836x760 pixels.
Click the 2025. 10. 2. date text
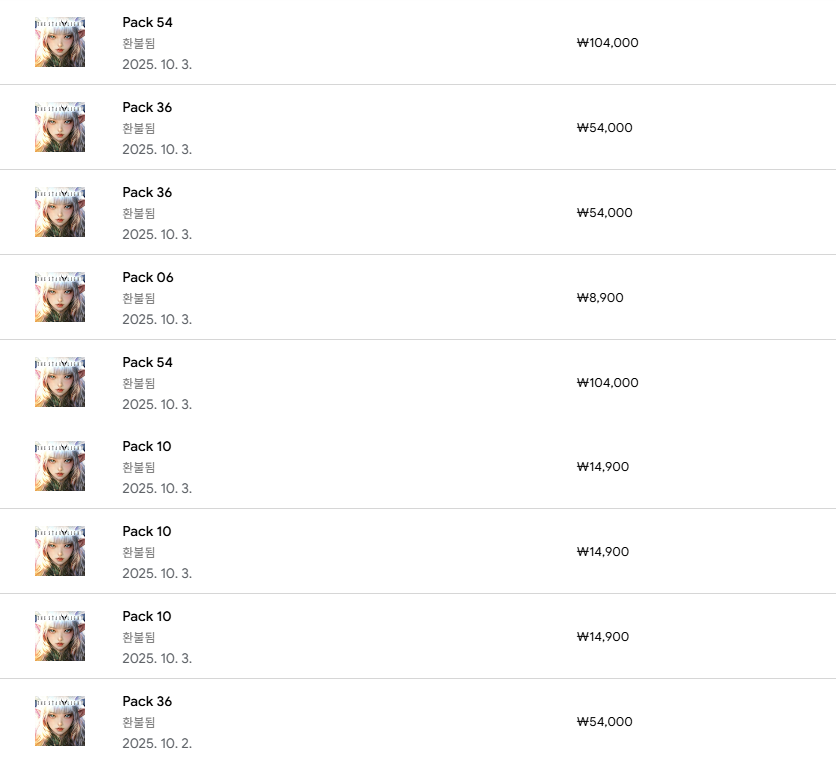click(x=157, y=743)
